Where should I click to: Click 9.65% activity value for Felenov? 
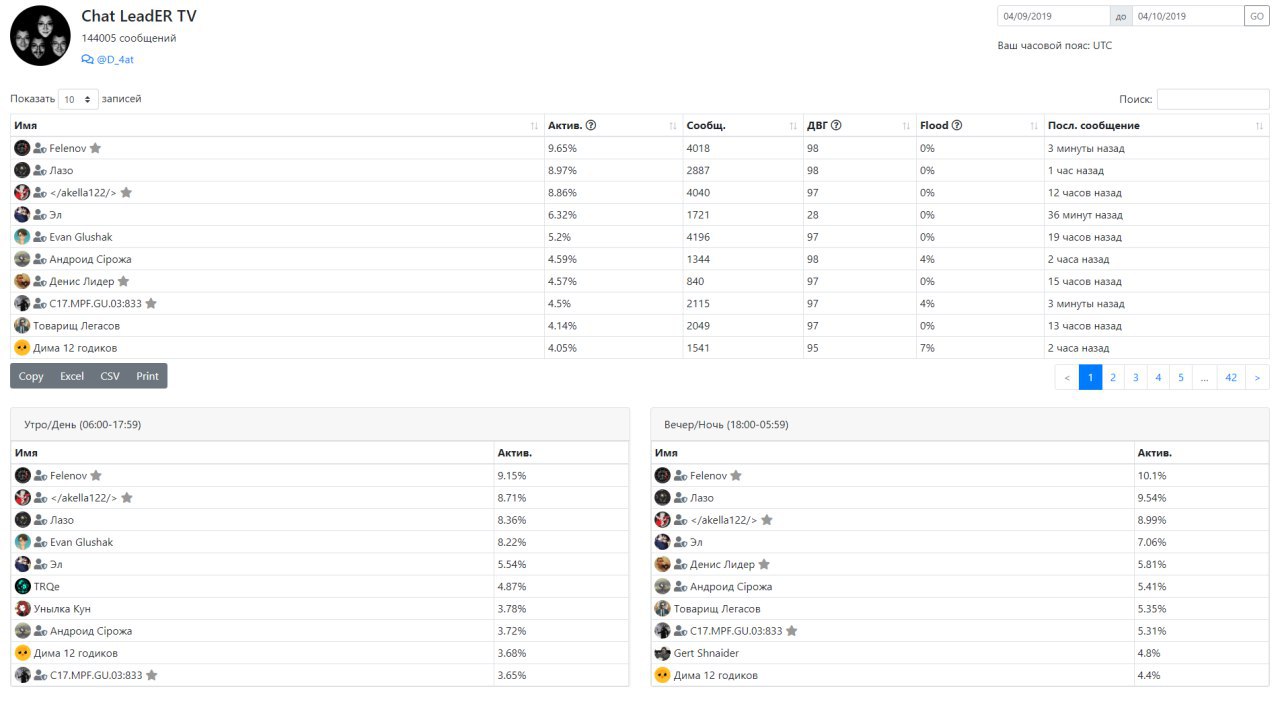[563, 148]
